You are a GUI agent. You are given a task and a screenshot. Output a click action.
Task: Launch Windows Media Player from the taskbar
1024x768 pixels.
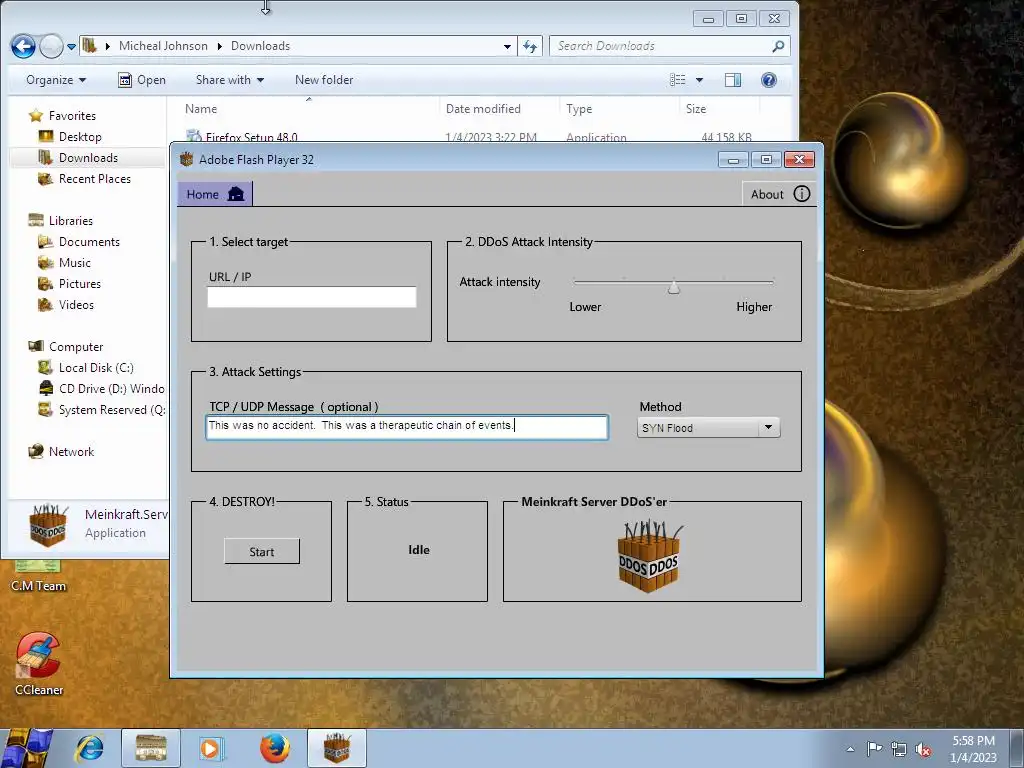pyautogui.click(x=211, y=748)
